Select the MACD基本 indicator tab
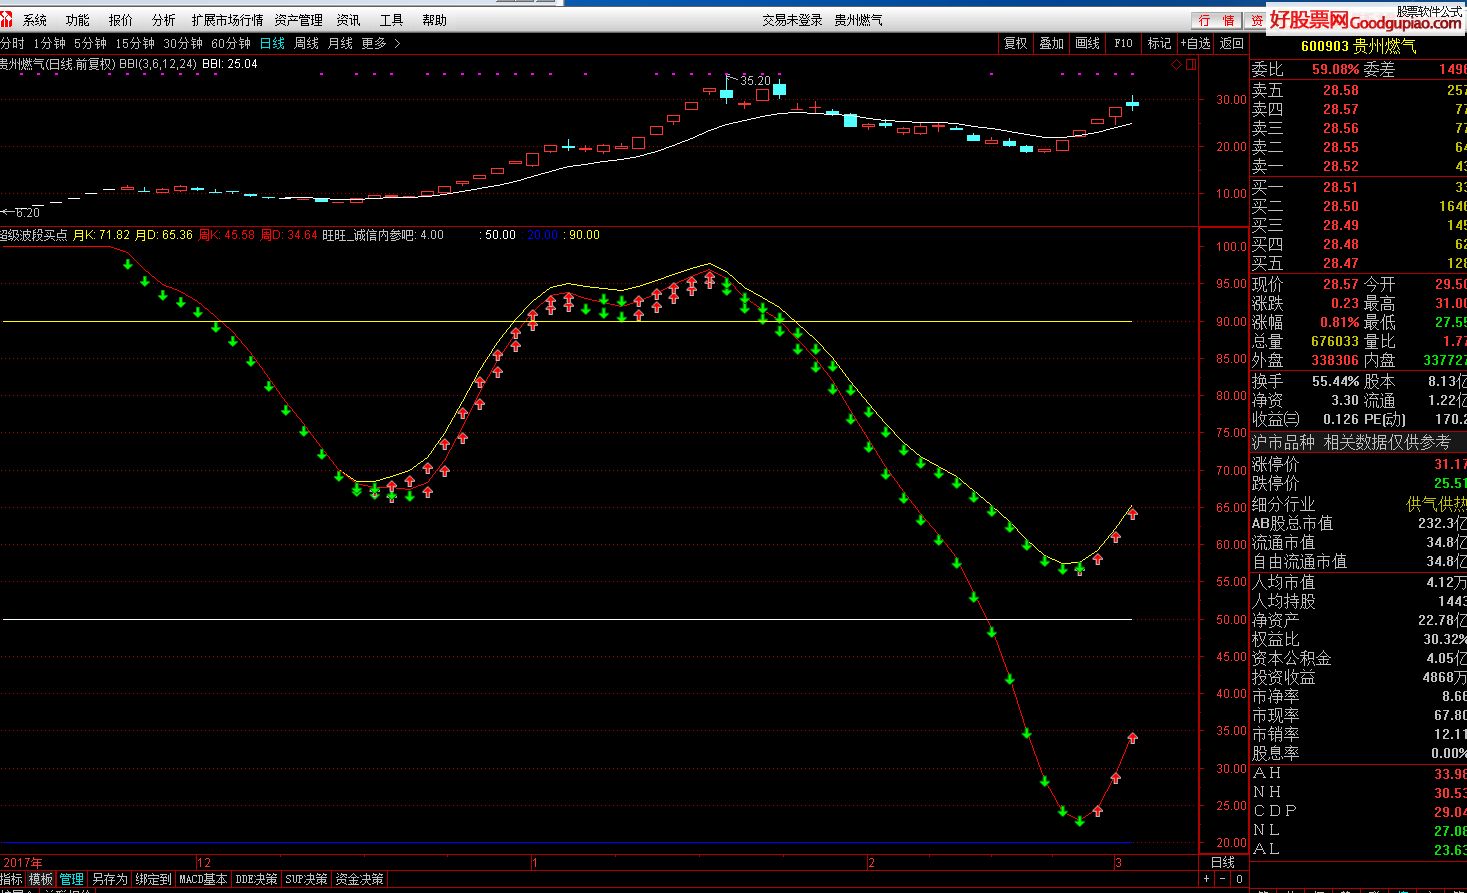 (203, 879)
